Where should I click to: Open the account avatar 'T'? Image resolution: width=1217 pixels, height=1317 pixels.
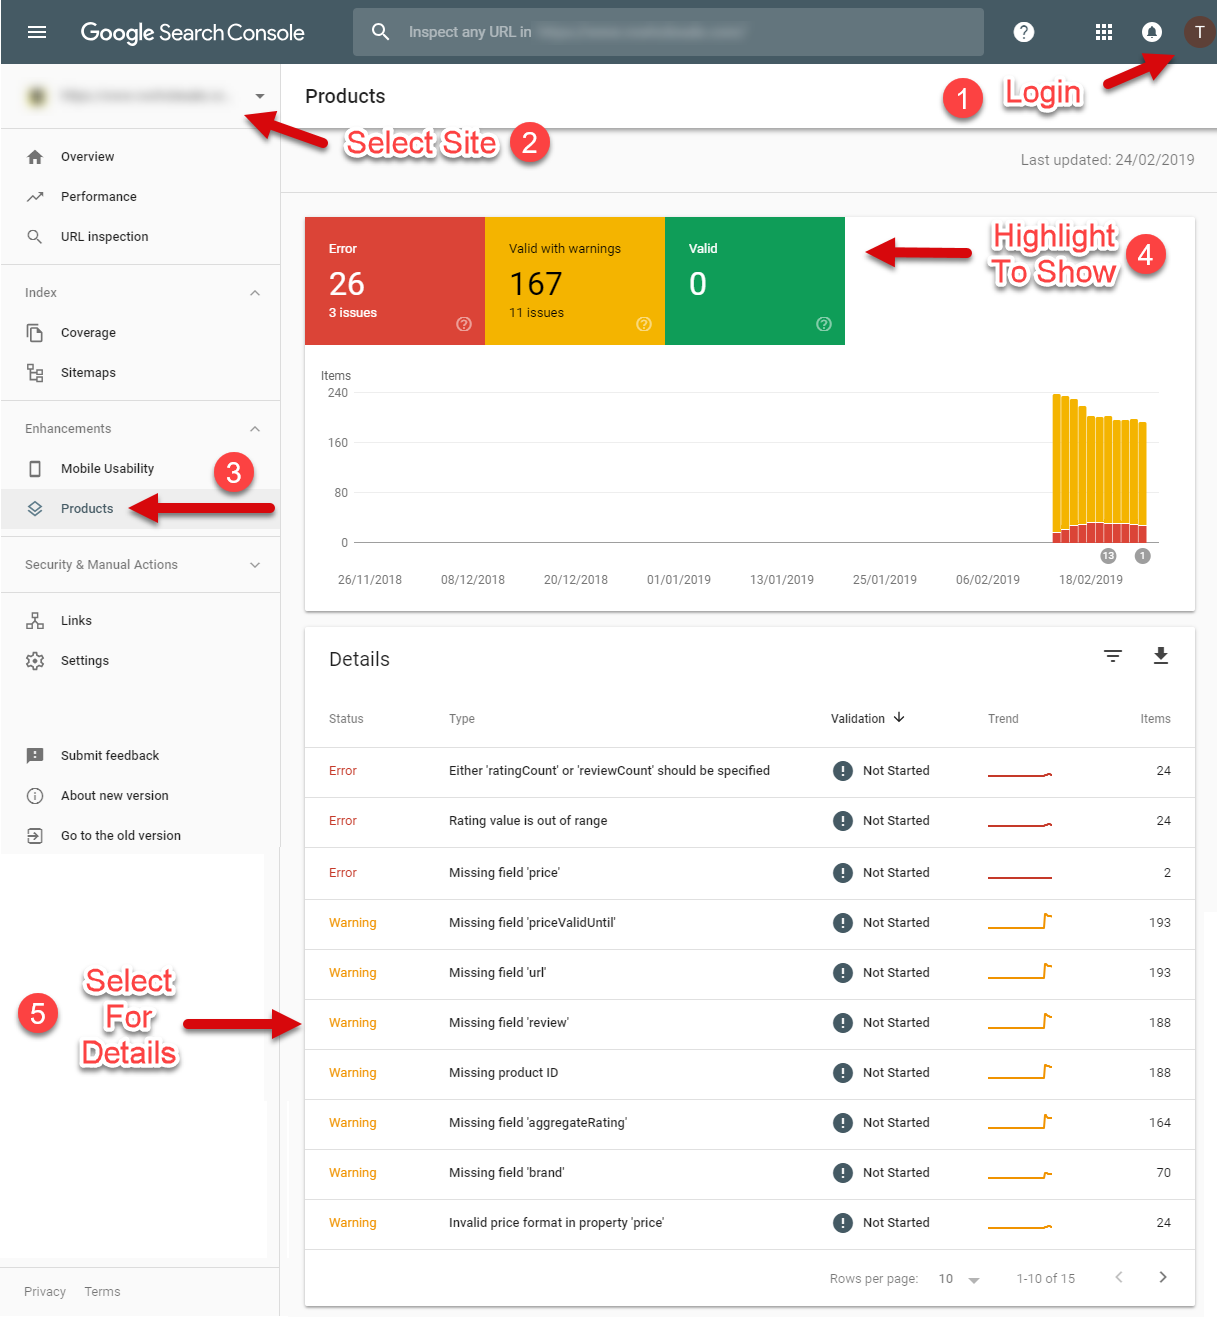point(1199,32)
